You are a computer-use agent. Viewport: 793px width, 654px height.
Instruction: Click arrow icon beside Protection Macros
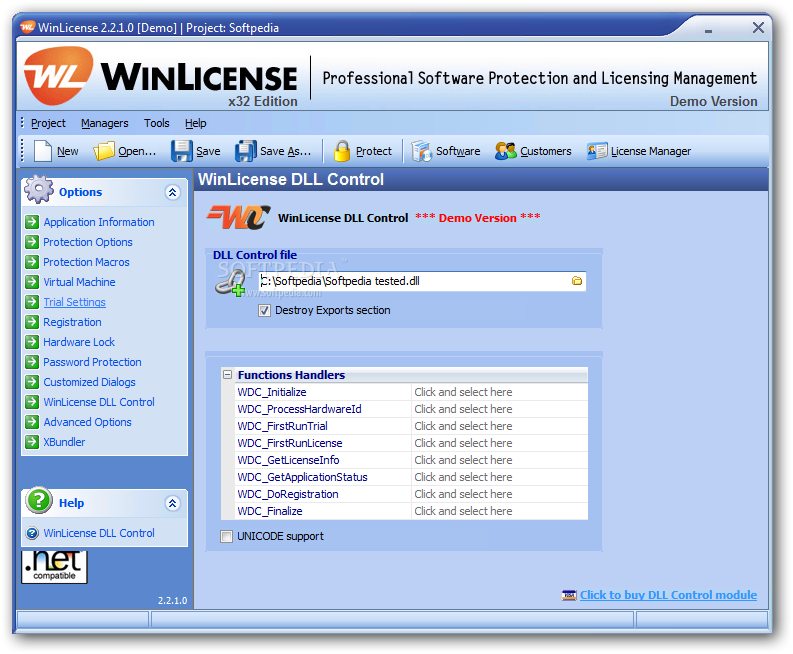[32, 261]
